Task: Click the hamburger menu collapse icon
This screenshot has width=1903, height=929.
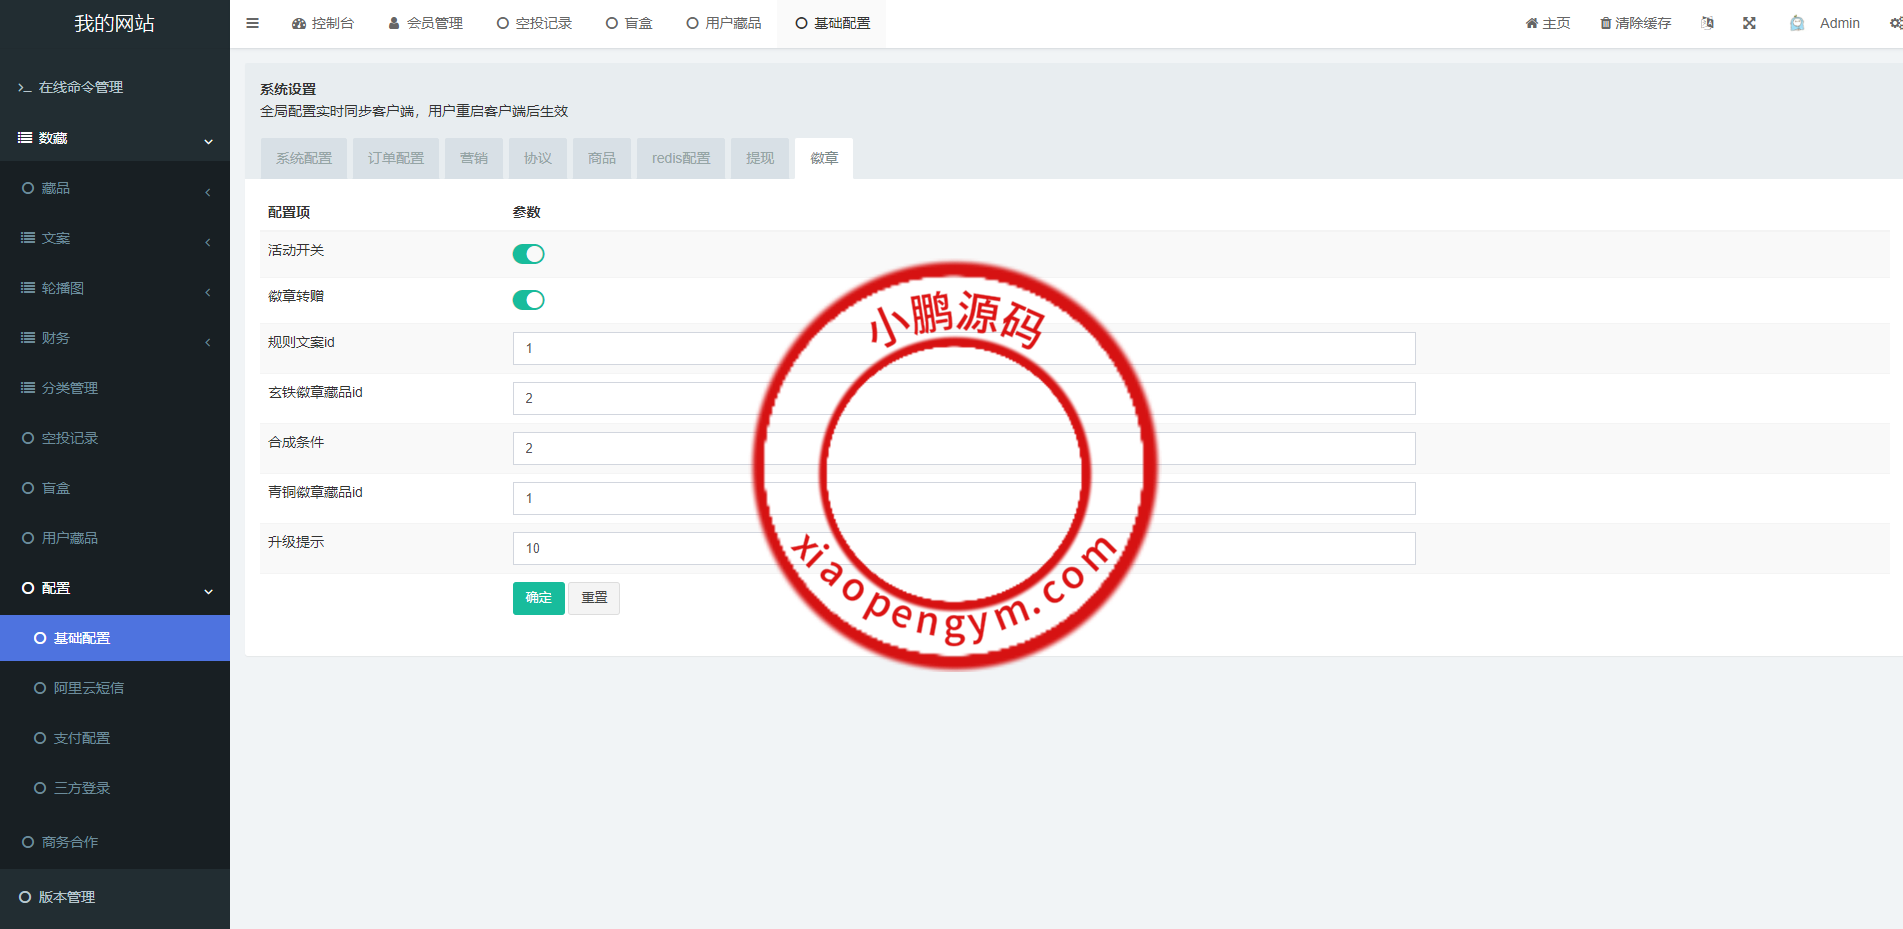Action: point(252,23)
